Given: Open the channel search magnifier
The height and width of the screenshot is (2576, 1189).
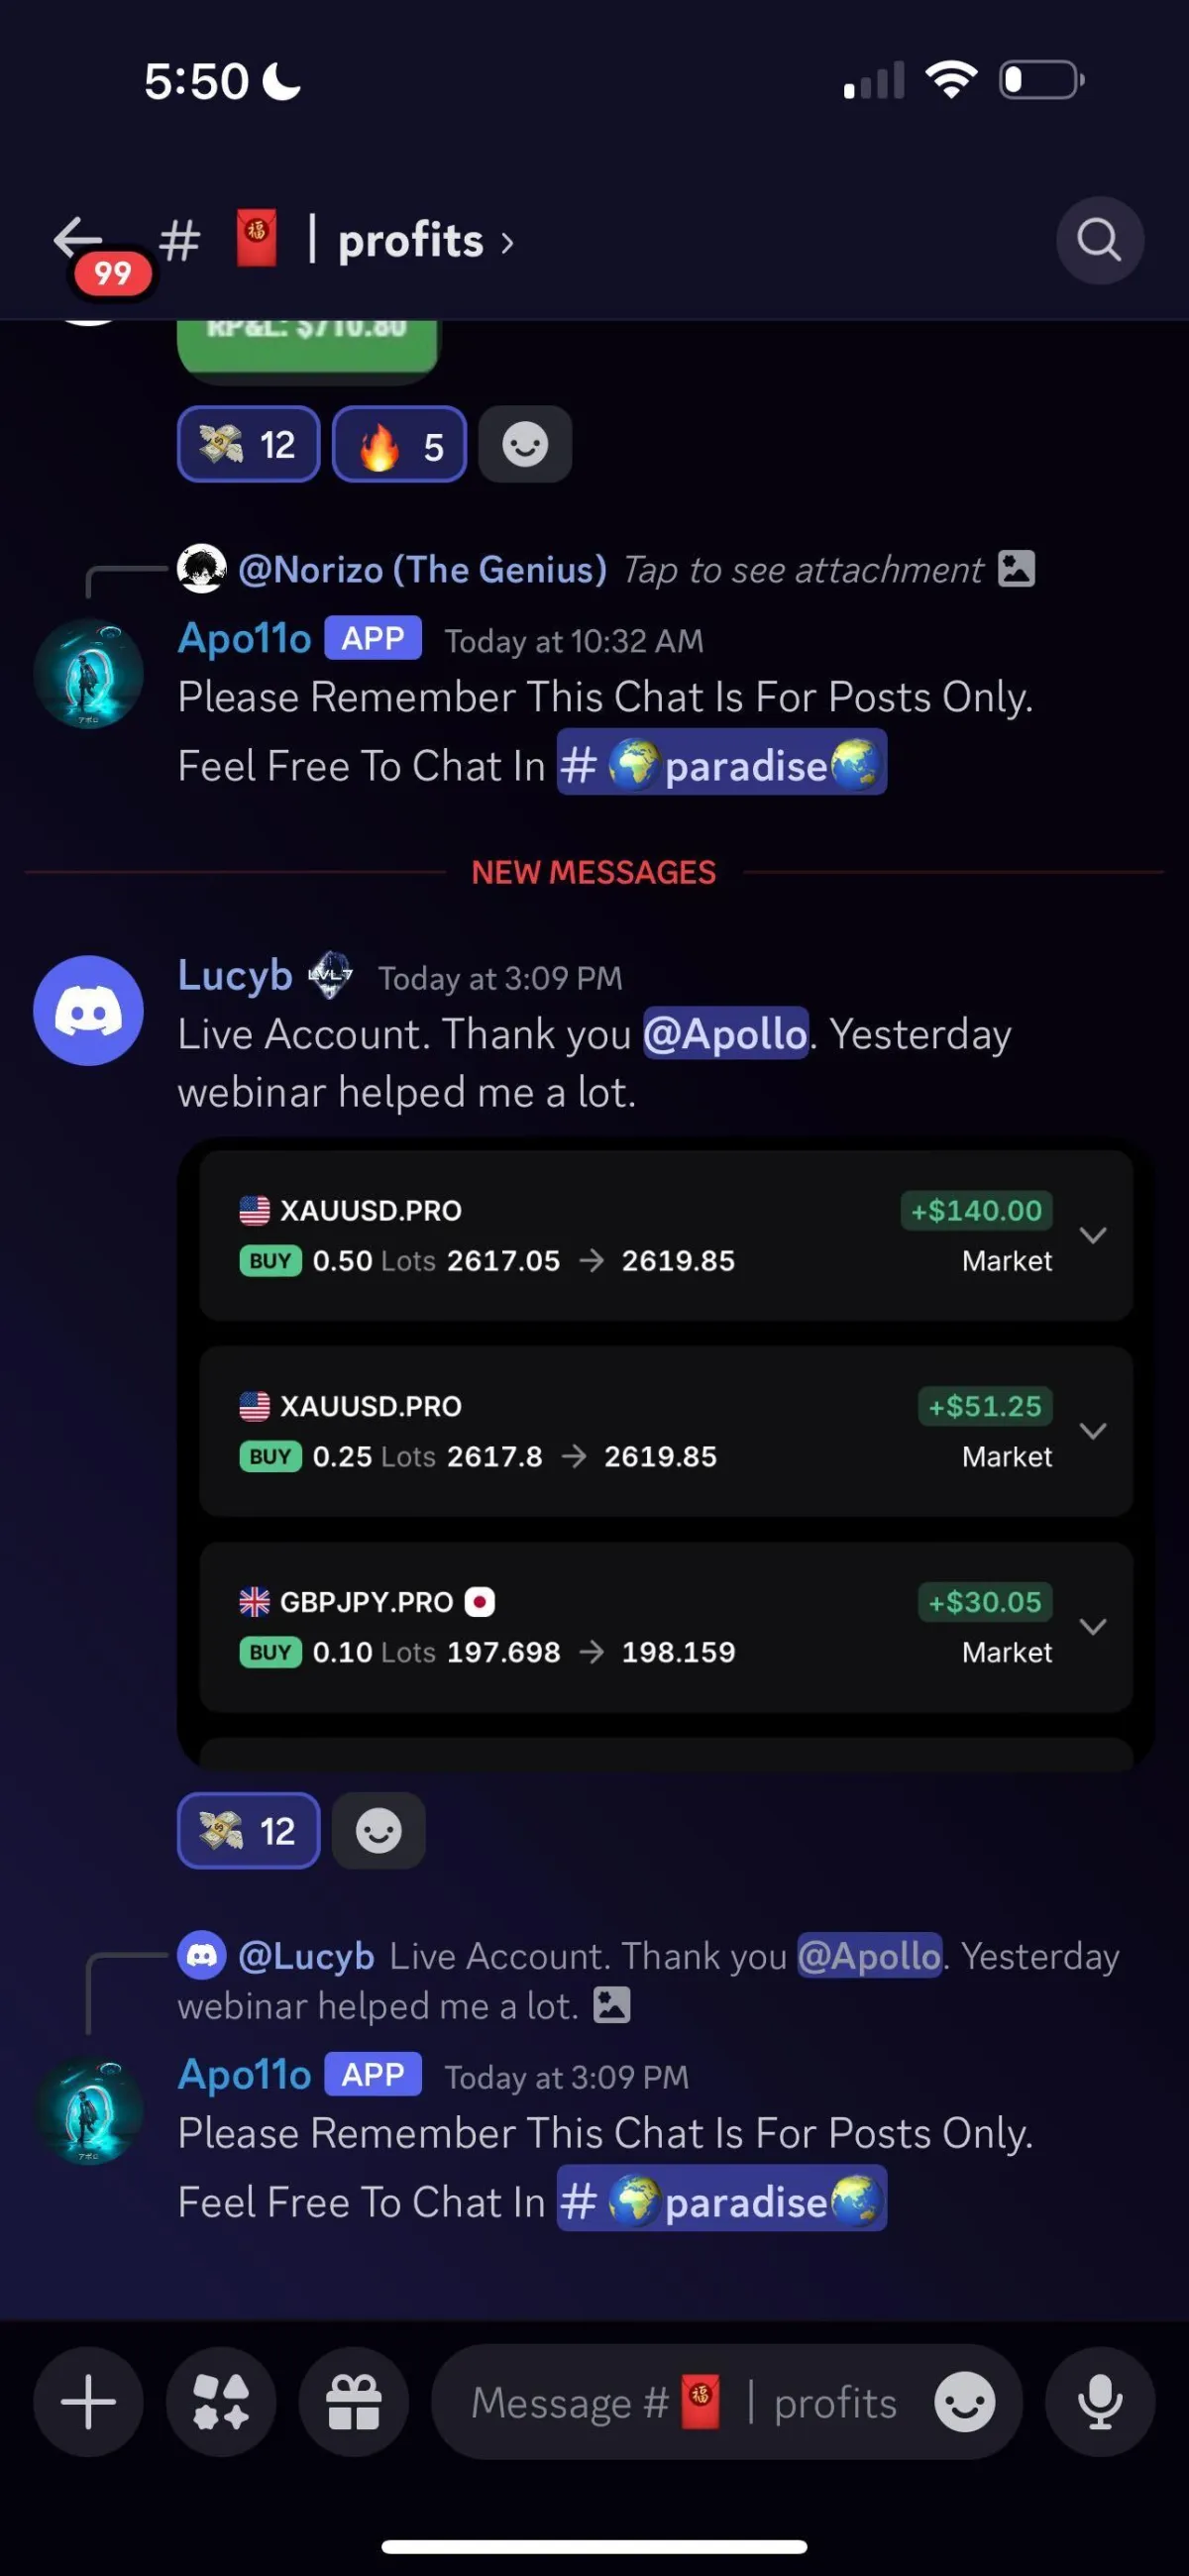Looking at the screenshot, I should point(1099,240).
